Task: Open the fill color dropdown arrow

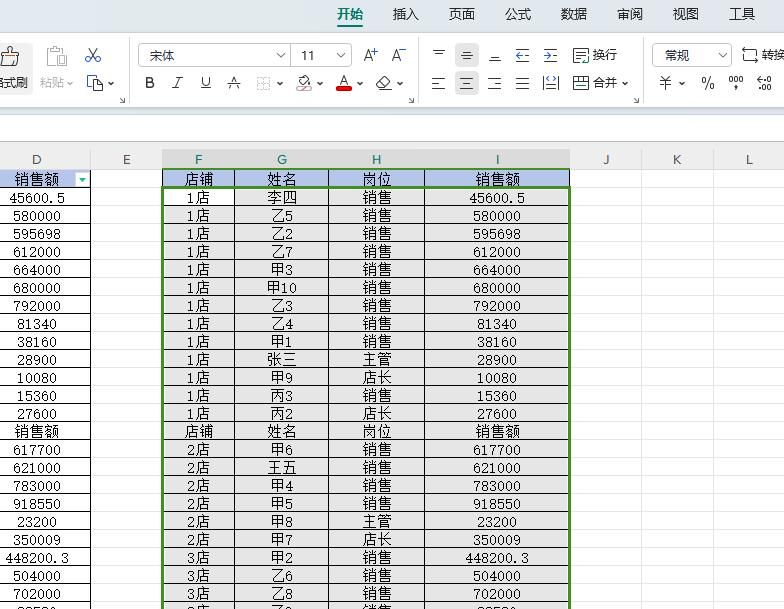Action: pos(320,84)
